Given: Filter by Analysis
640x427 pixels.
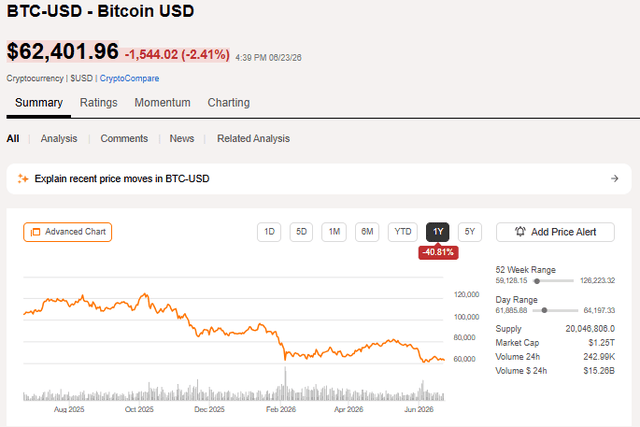Looking at the screenshot, I should point(59,139).
